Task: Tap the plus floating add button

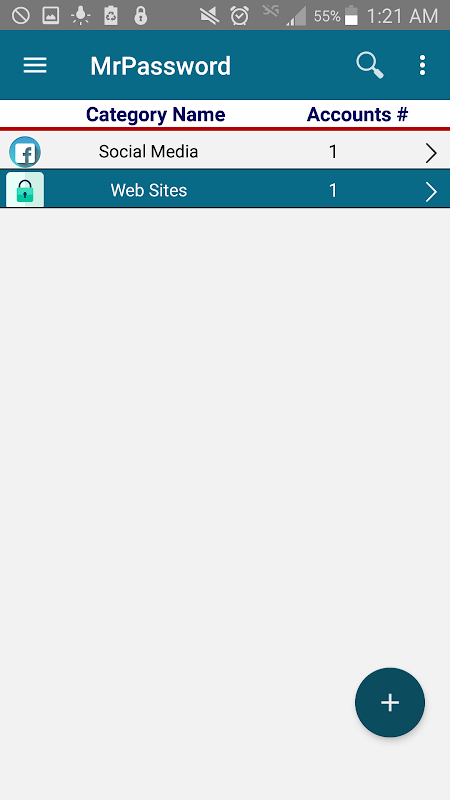Action: click(390, 703)
